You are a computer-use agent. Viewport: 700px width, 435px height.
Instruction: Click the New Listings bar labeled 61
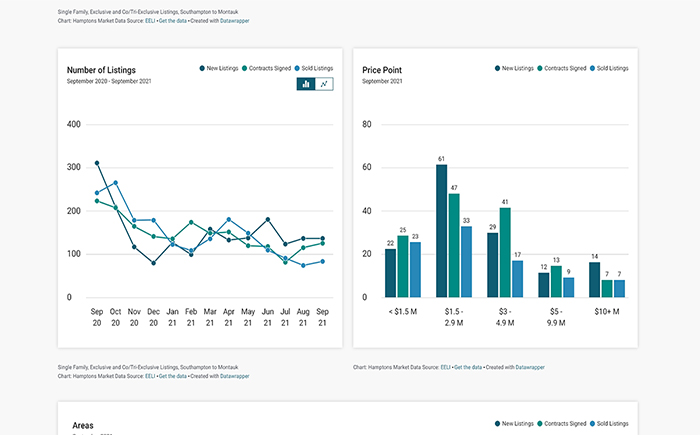(442, 231)
